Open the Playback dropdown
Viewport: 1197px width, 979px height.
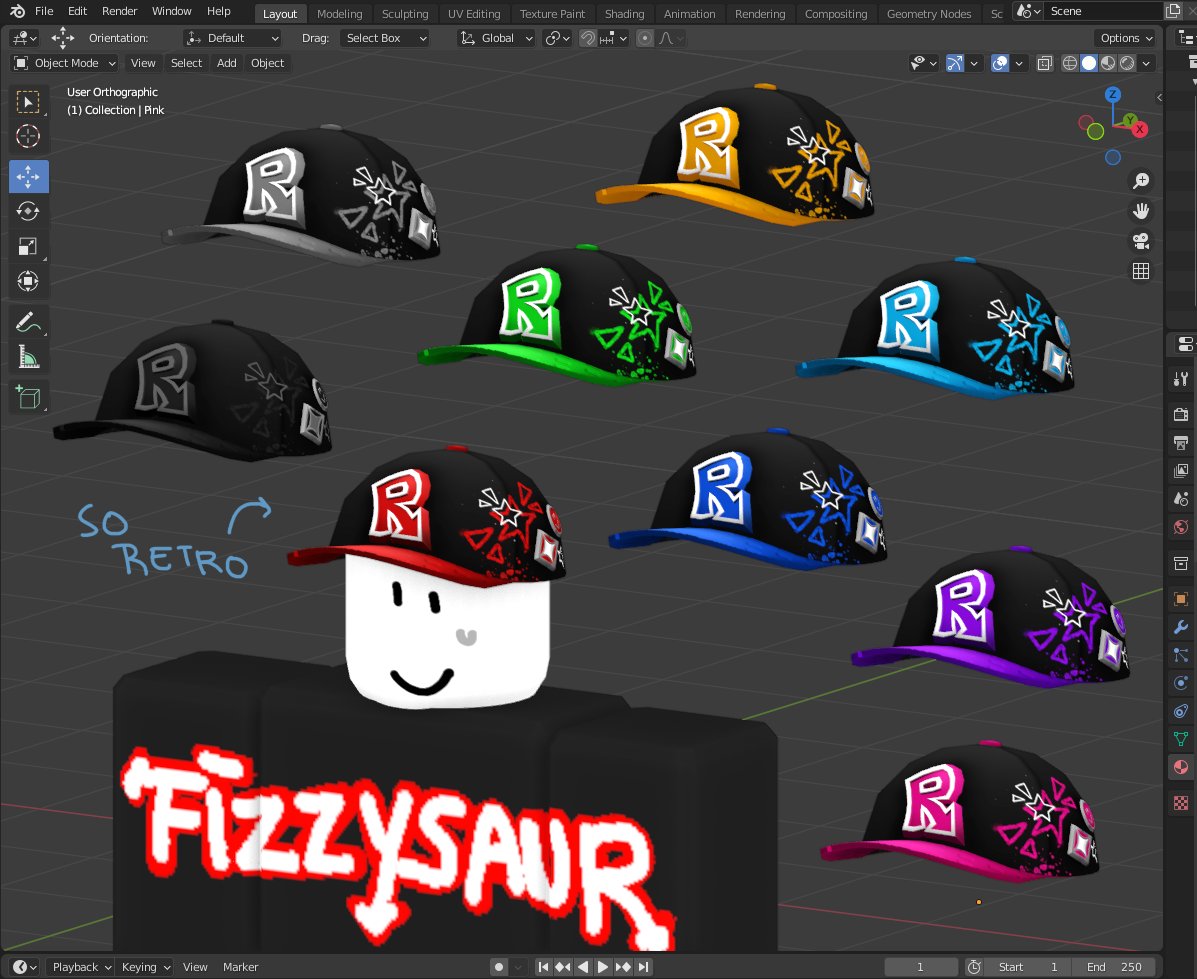[82, 967]
